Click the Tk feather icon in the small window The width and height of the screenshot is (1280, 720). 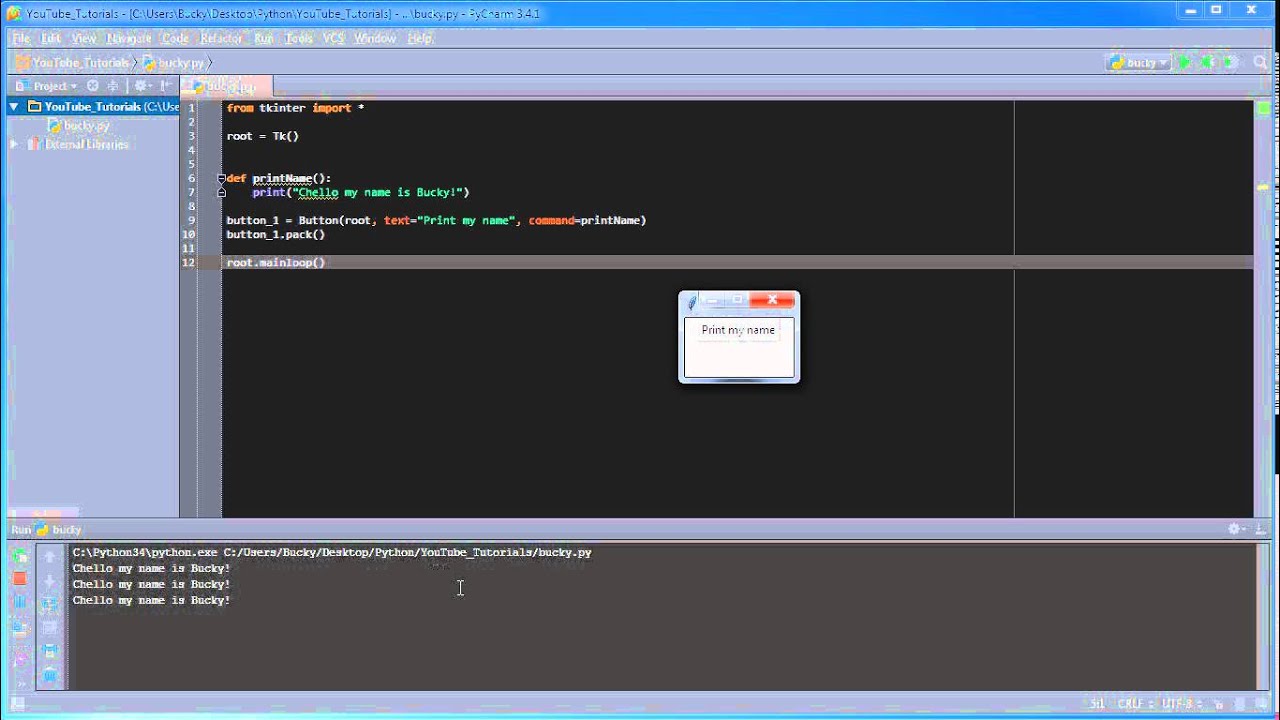tap(691, 302)
